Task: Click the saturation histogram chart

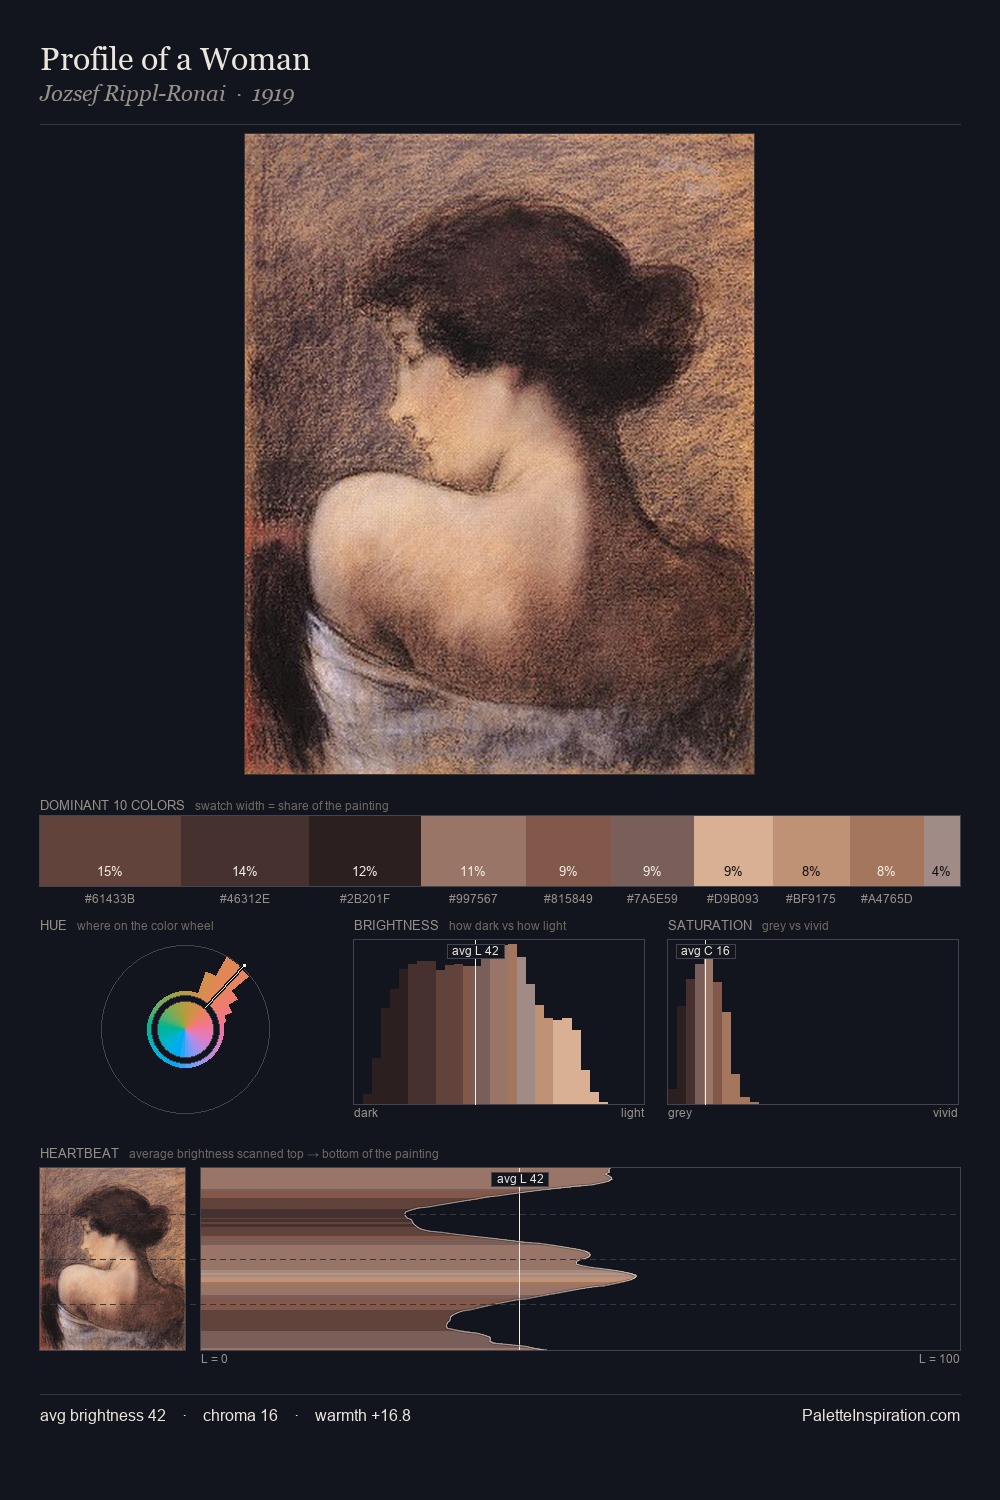Action: click(813, 1022)
